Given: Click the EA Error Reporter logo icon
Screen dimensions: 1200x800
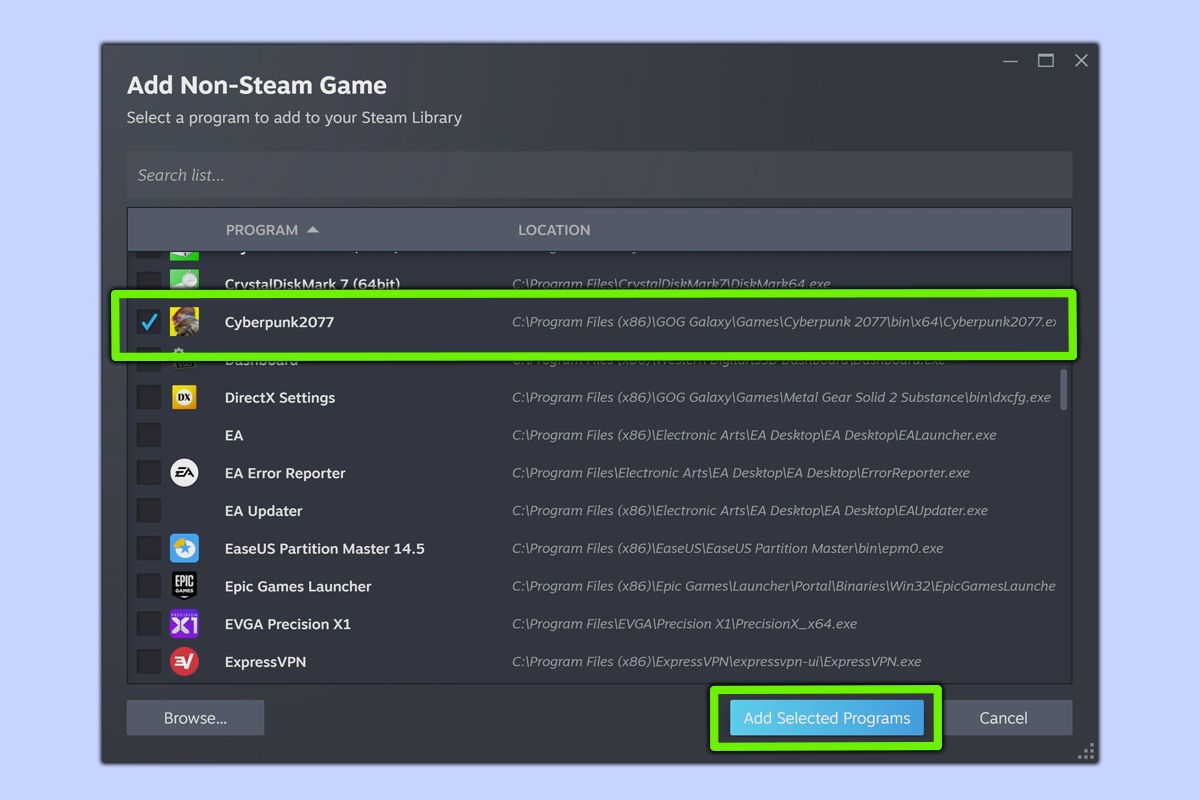Looking at the screenshot, I should point(186,473).
